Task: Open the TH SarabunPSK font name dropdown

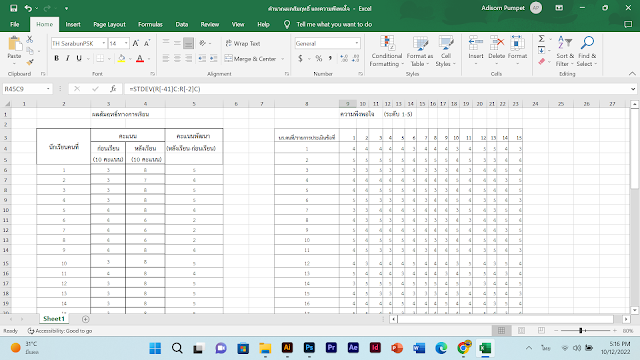Action: (x=104, y=43)
